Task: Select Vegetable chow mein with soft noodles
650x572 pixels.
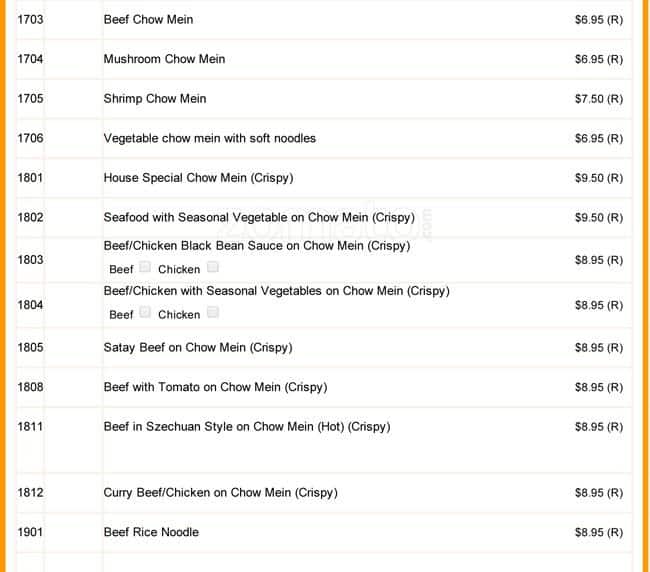Action: pyautogui.click(x=209, y=138)
